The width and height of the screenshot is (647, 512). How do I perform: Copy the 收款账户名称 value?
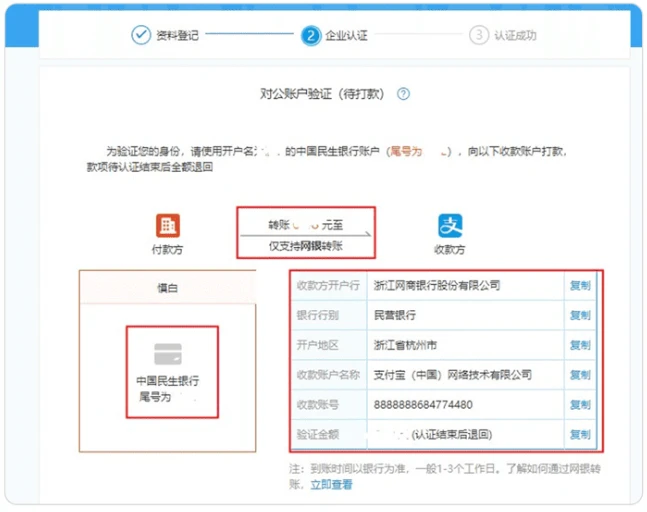coord(580,375)
